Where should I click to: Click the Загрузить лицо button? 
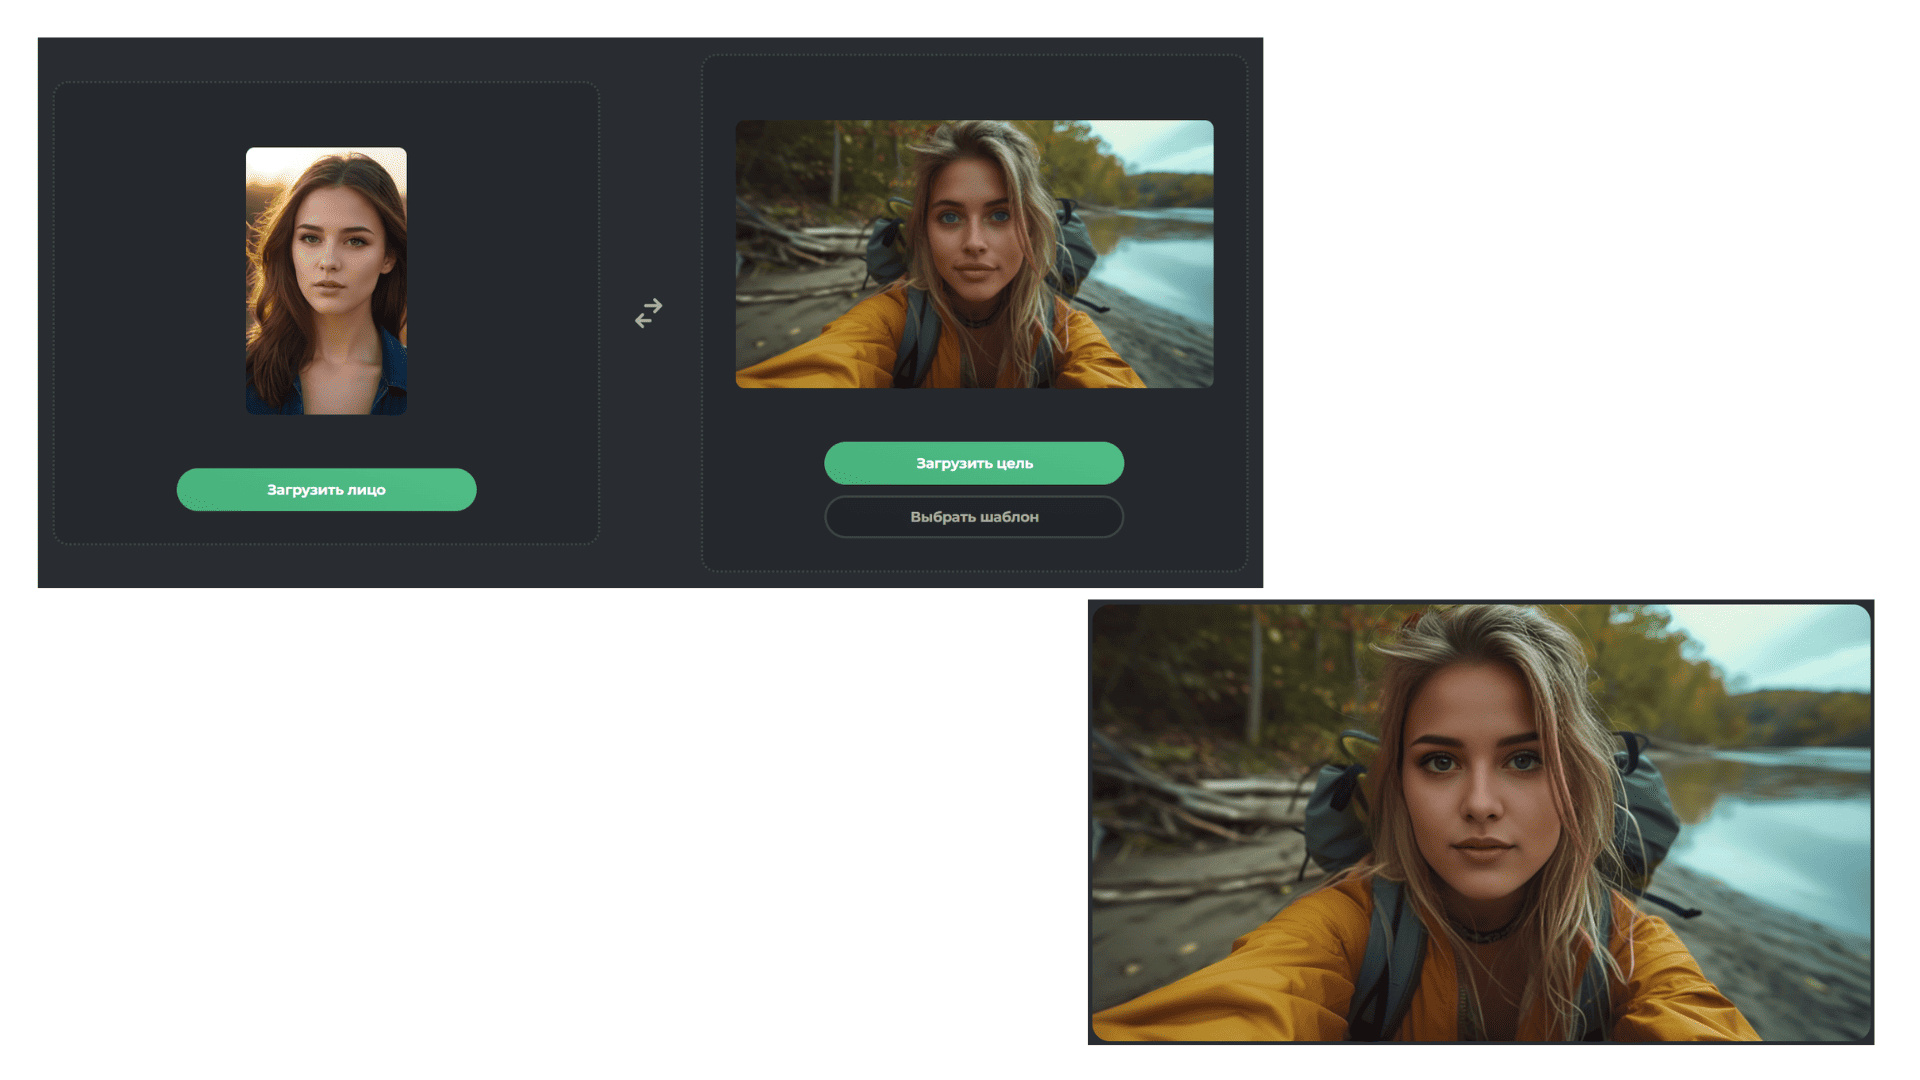326,490
